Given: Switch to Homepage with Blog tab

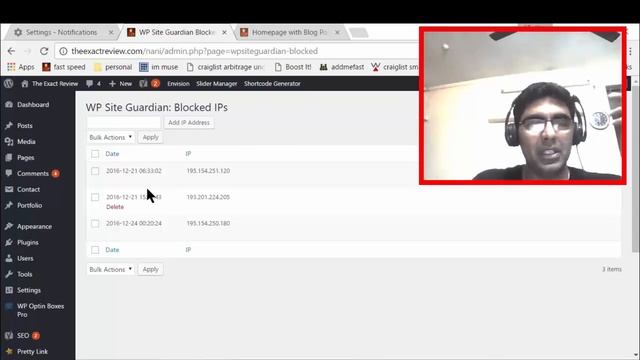Looking at the screenshot, I should click(289, 32).
